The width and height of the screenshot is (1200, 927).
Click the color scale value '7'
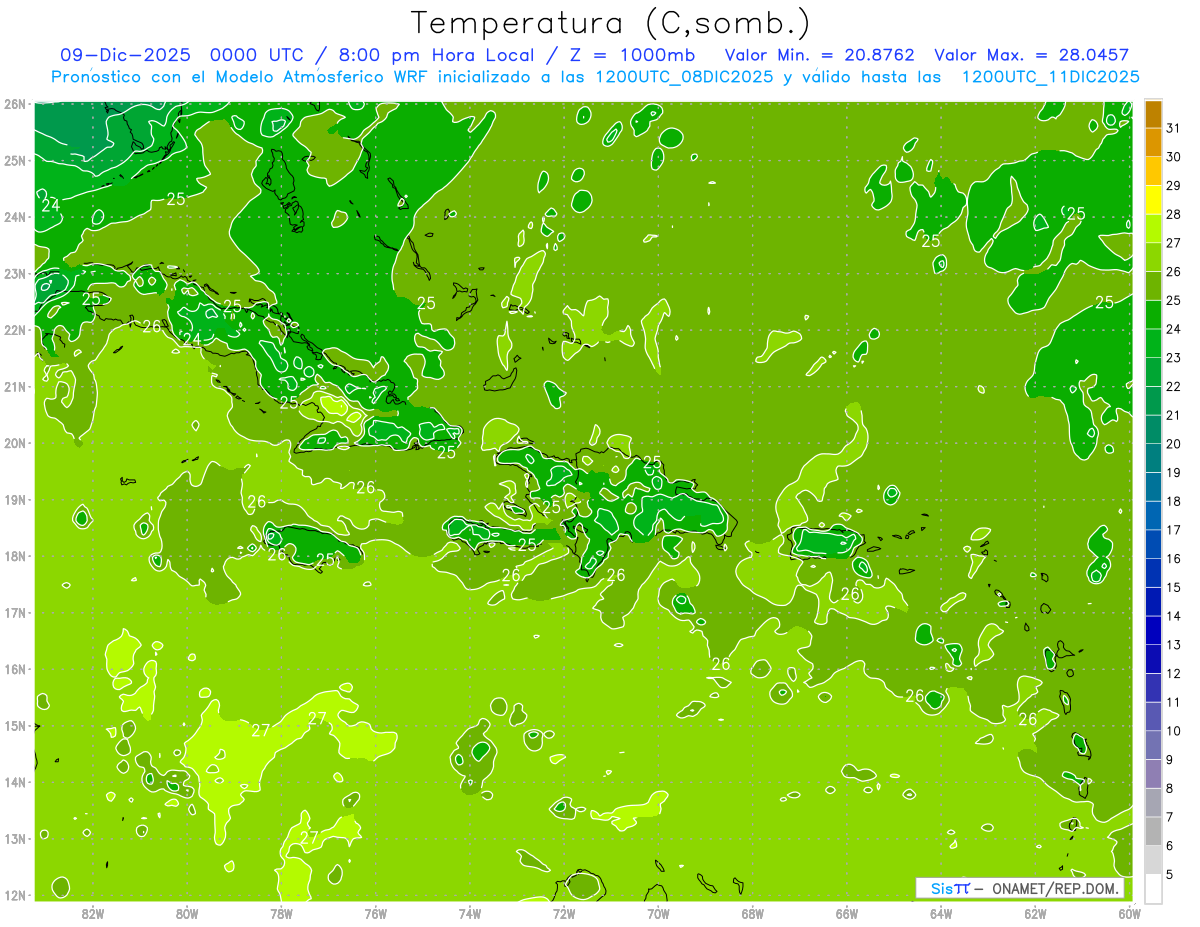pyautogui.click(x=1170, y=818)
